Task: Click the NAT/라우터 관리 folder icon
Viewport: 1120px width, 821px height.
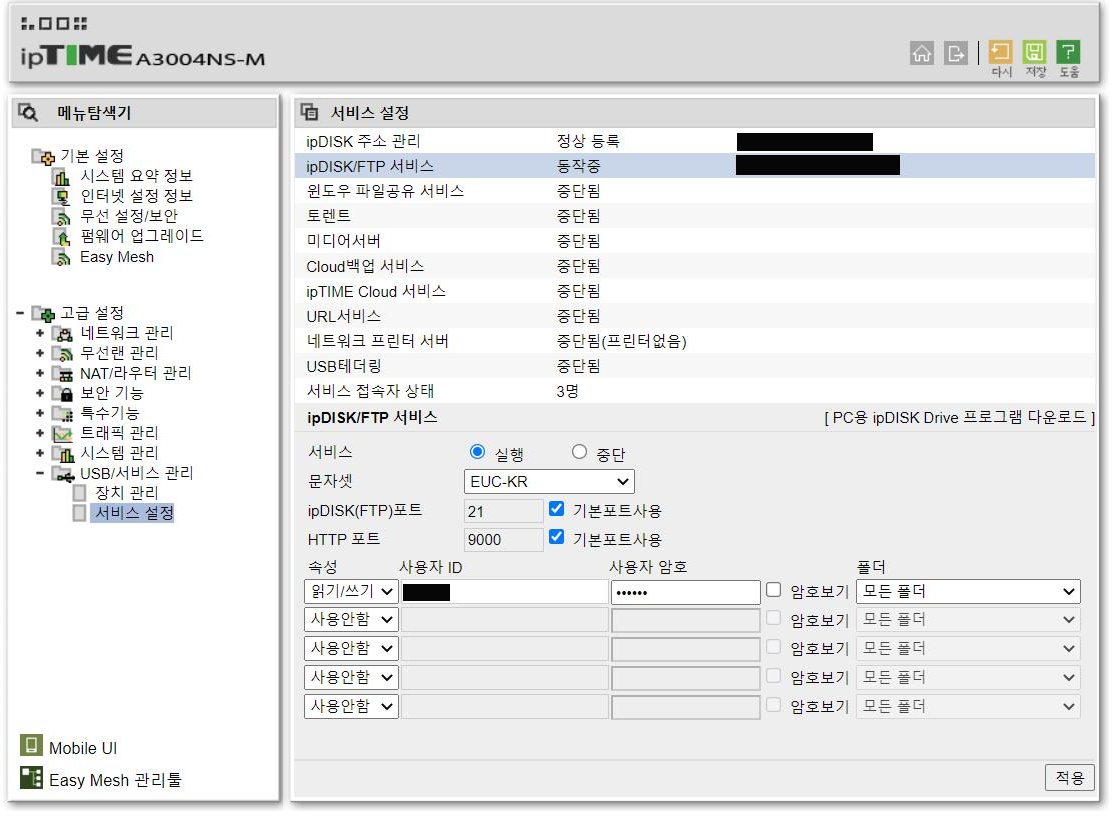Action: (x=63, y=374)
